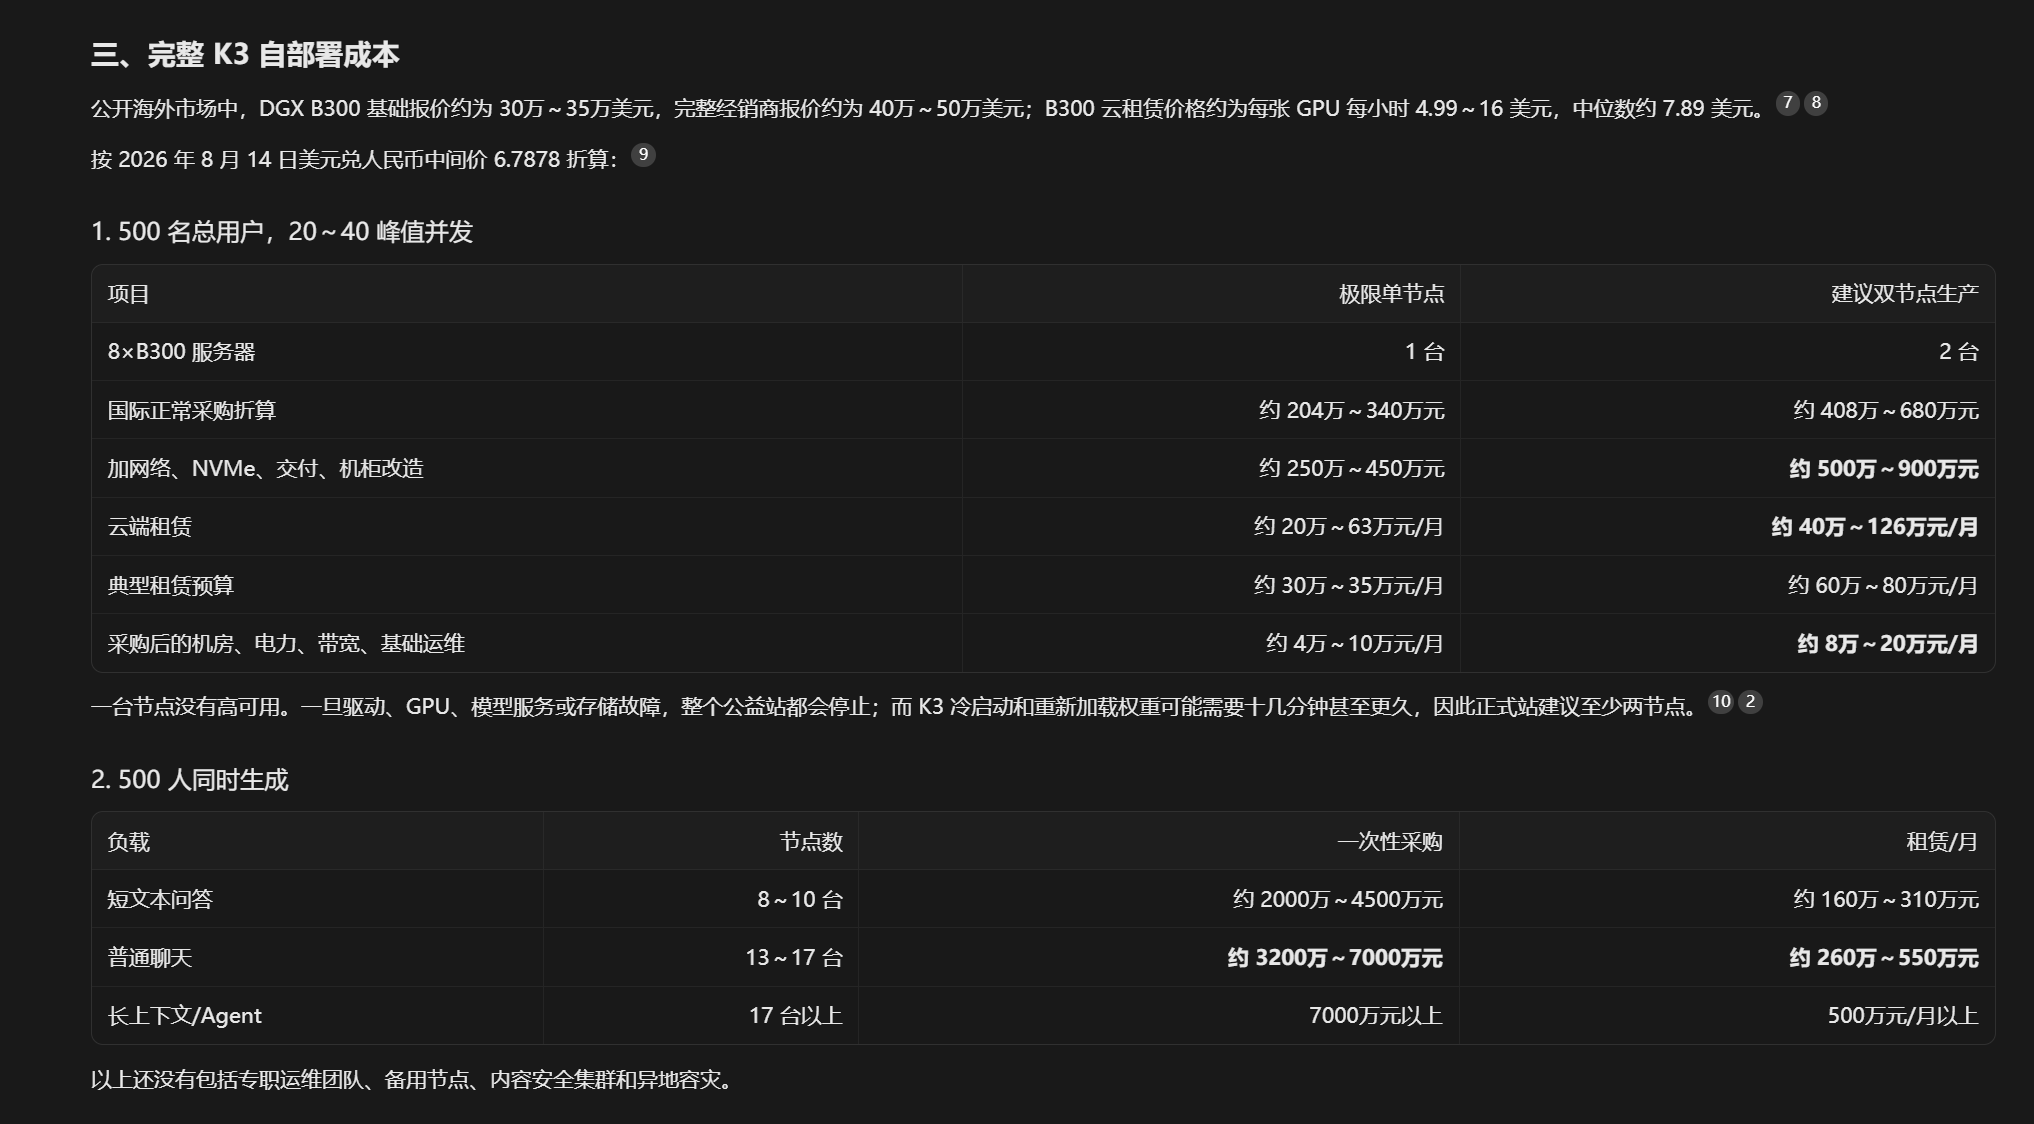The width and height of the screenshot is (2034, 1124).
Task: Click the value "约 4万～10万元/月"
Action: (x=1356, y=644)
